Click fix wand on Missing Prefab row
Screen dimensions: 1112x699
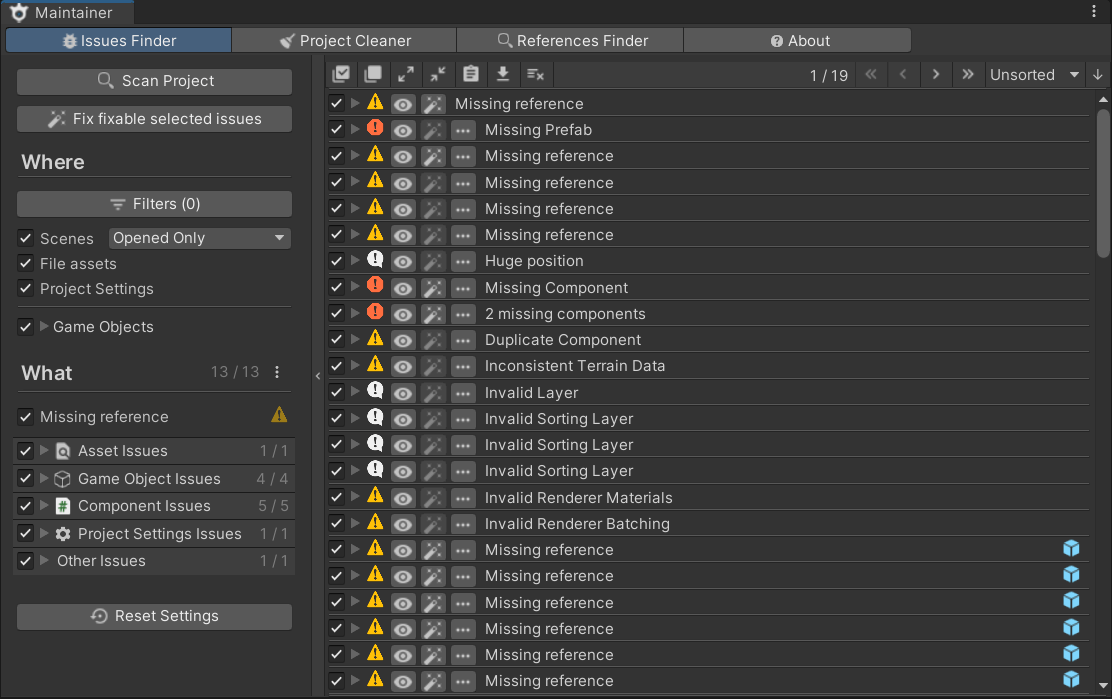pos(433,130)
